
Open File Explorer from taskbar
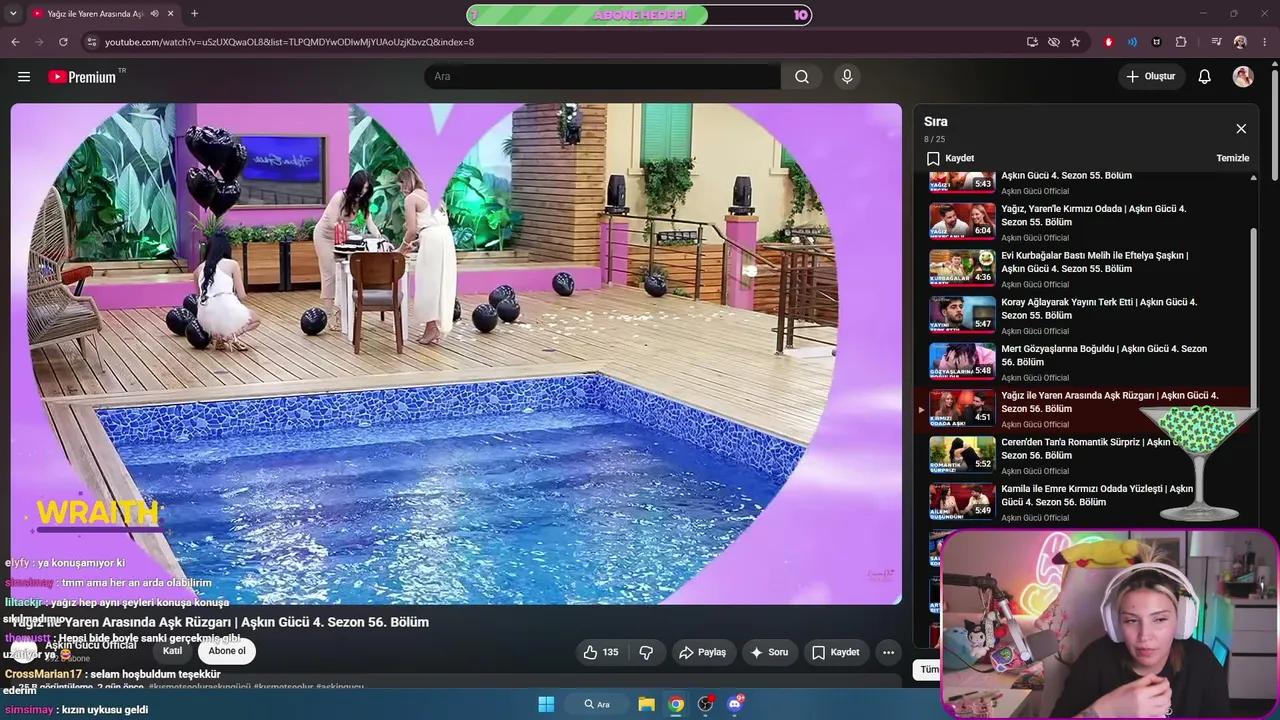tap(646, 704)
